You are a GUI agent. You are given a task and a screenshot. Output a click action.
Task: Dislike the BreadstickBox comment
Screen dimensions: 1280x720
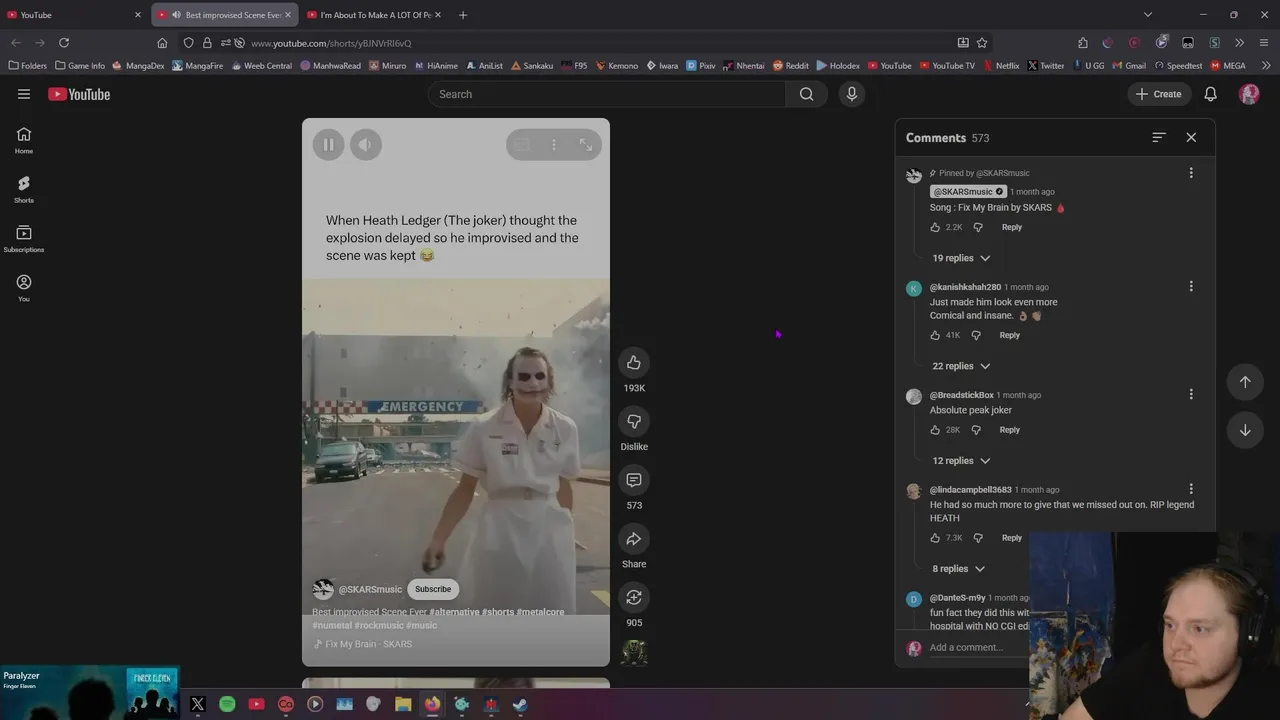(x=976, y=430)
